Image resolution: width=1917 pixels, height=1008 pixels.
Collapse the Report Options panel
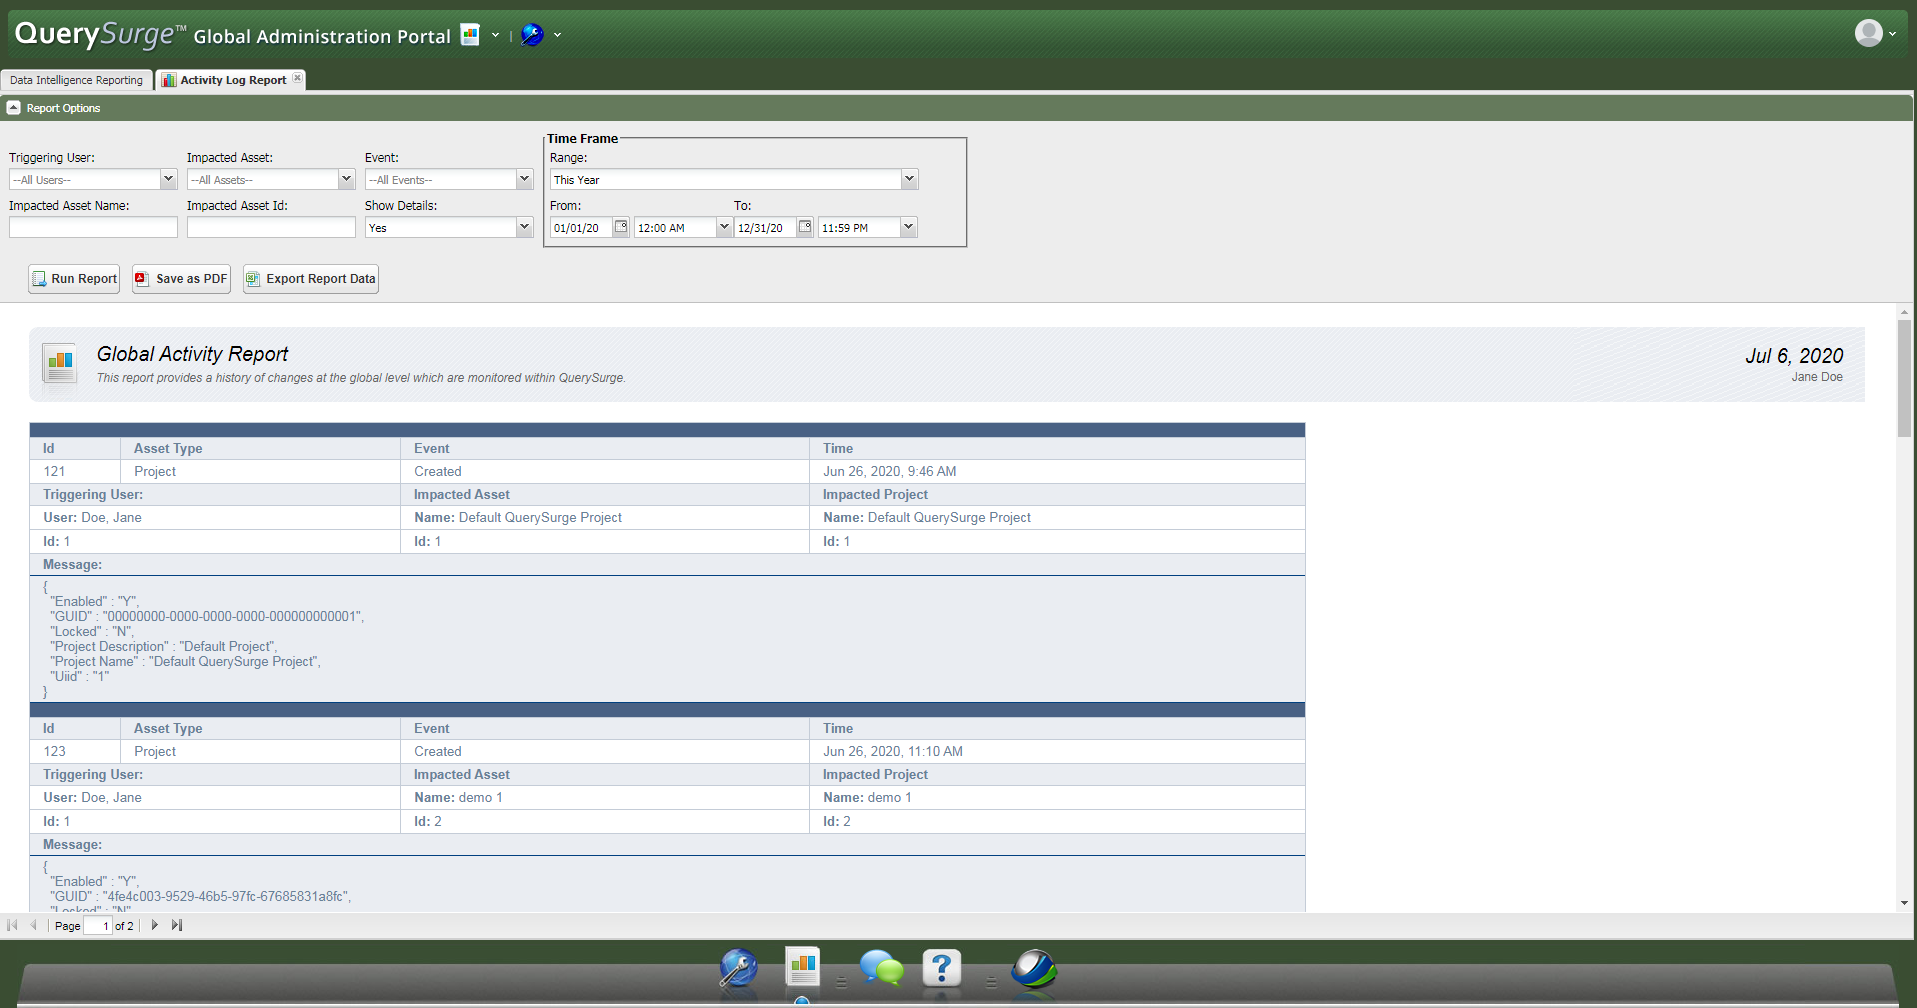[13, 107]
